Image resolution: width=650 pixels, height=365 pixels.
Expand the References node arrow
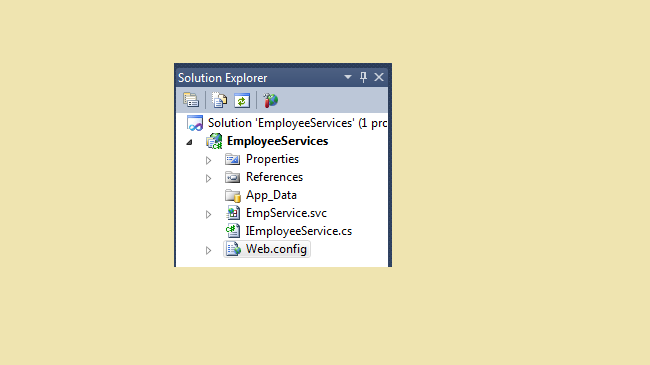click(209, 178)
